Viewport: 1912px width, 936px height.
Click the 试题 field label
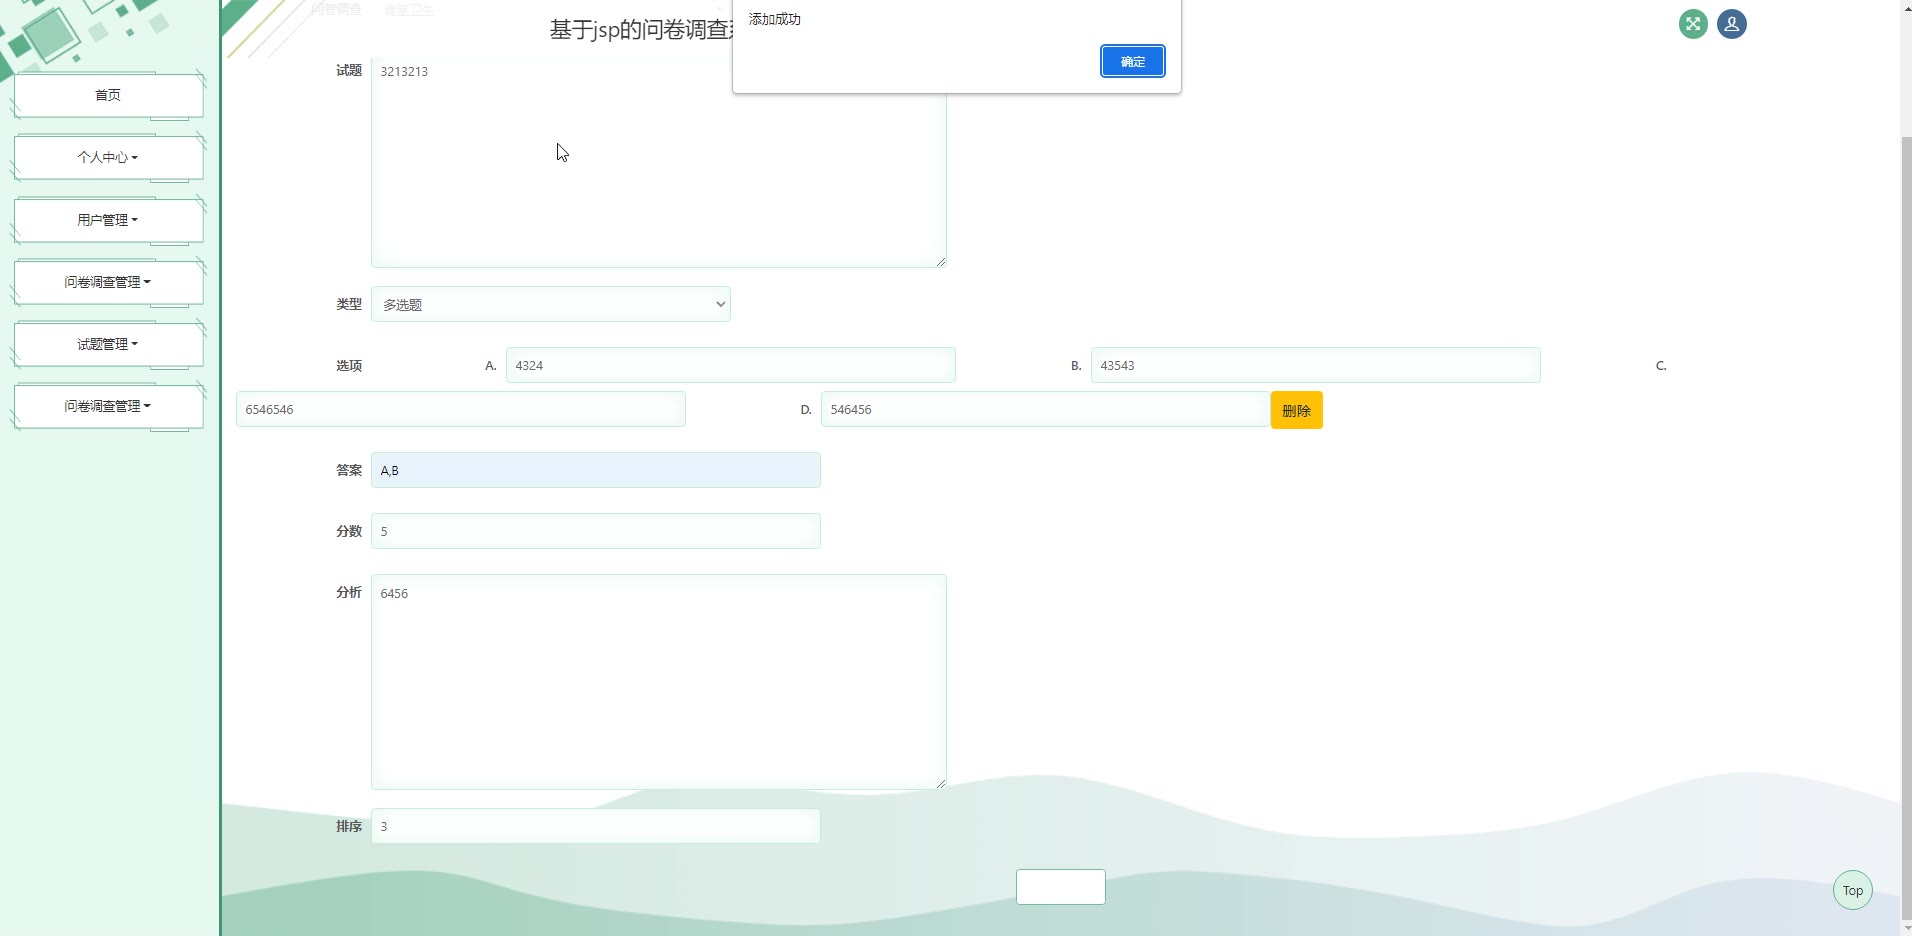349,70
